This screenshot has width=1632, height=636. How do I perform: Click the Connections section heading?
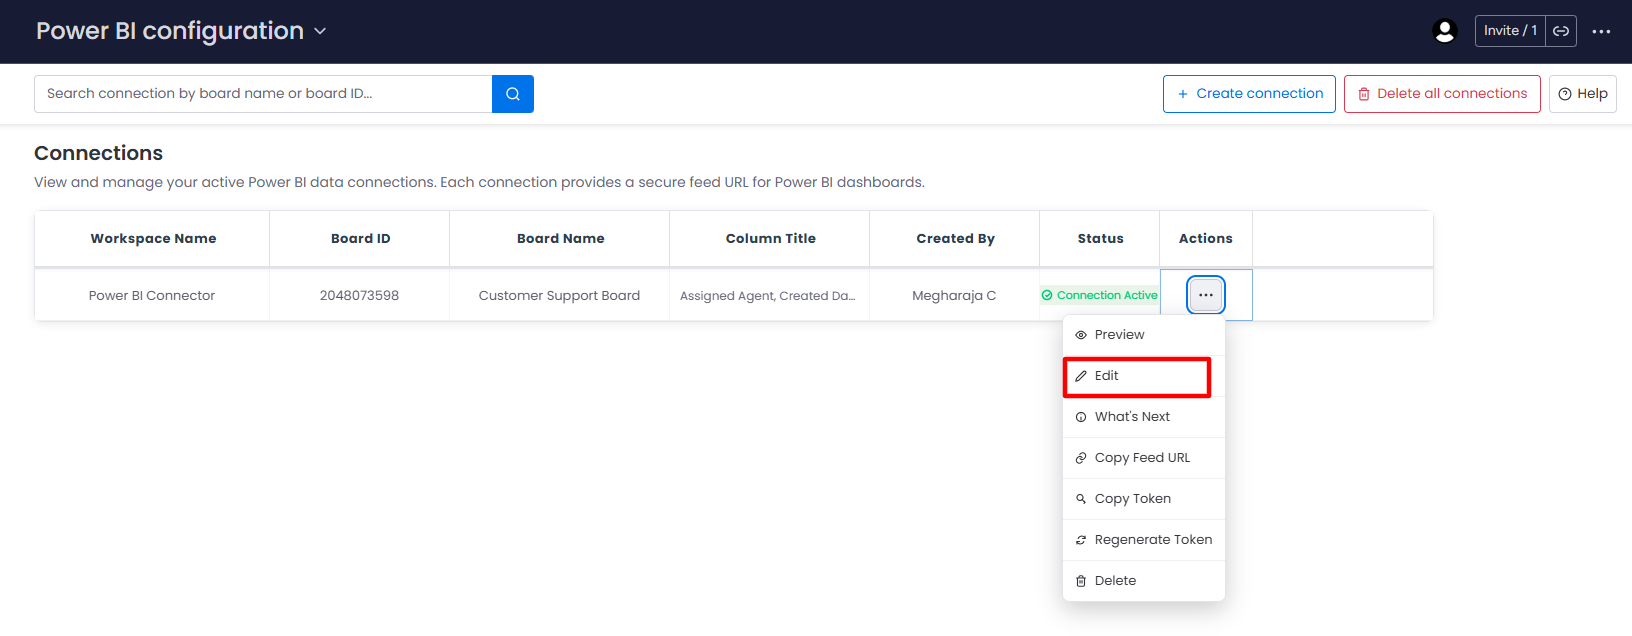click(98, 153)
